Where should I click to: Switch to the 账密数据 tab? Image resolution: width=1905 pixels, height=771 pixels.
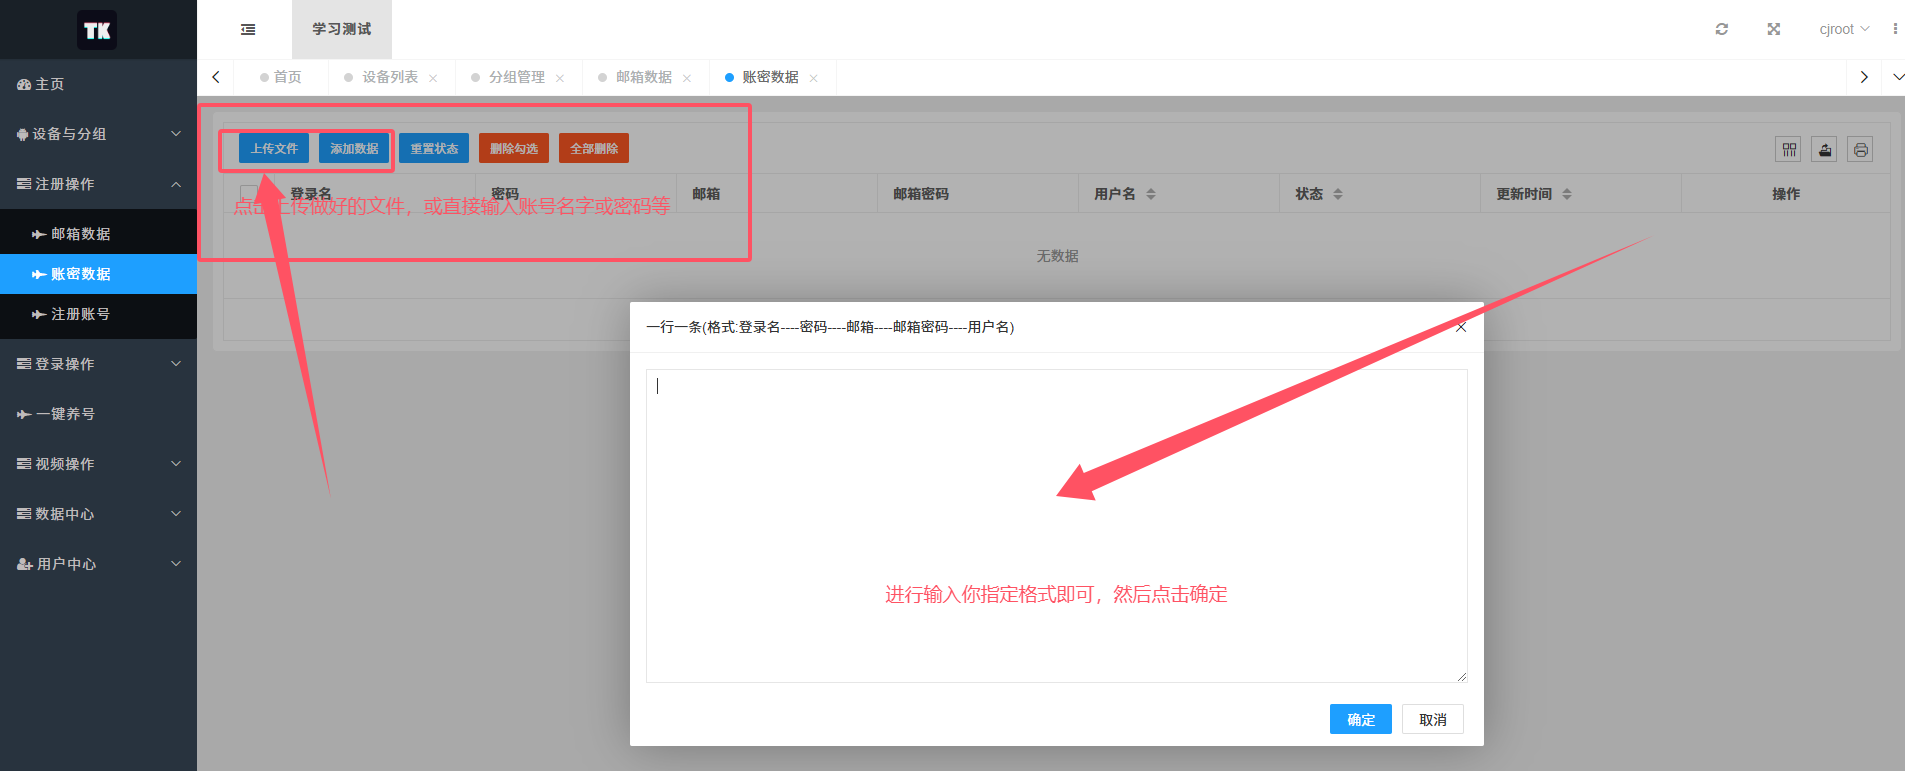771,77
